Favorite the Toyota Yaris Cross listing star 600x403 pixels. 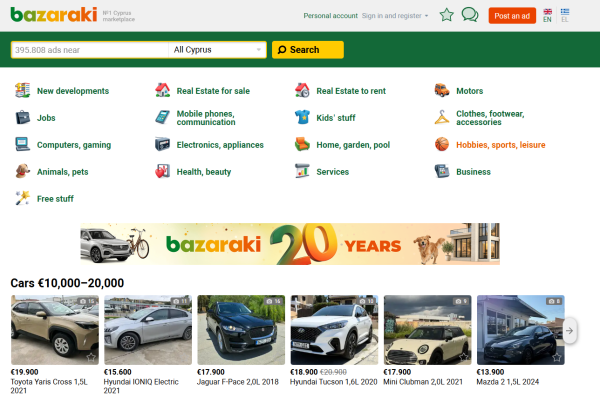[x=91, y=357]
